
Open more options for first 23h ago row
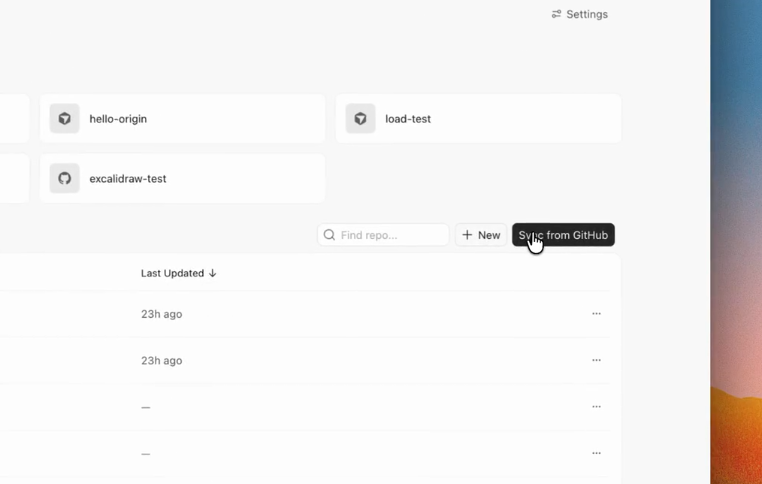click(596, 314)
